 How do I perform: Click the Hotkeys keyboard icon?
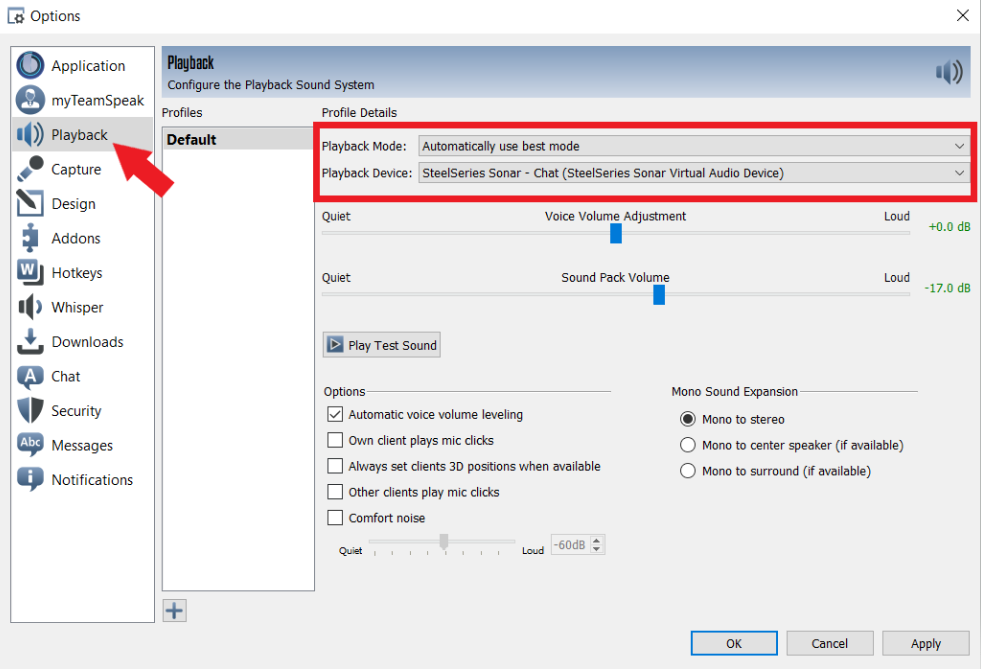point(30,272)
